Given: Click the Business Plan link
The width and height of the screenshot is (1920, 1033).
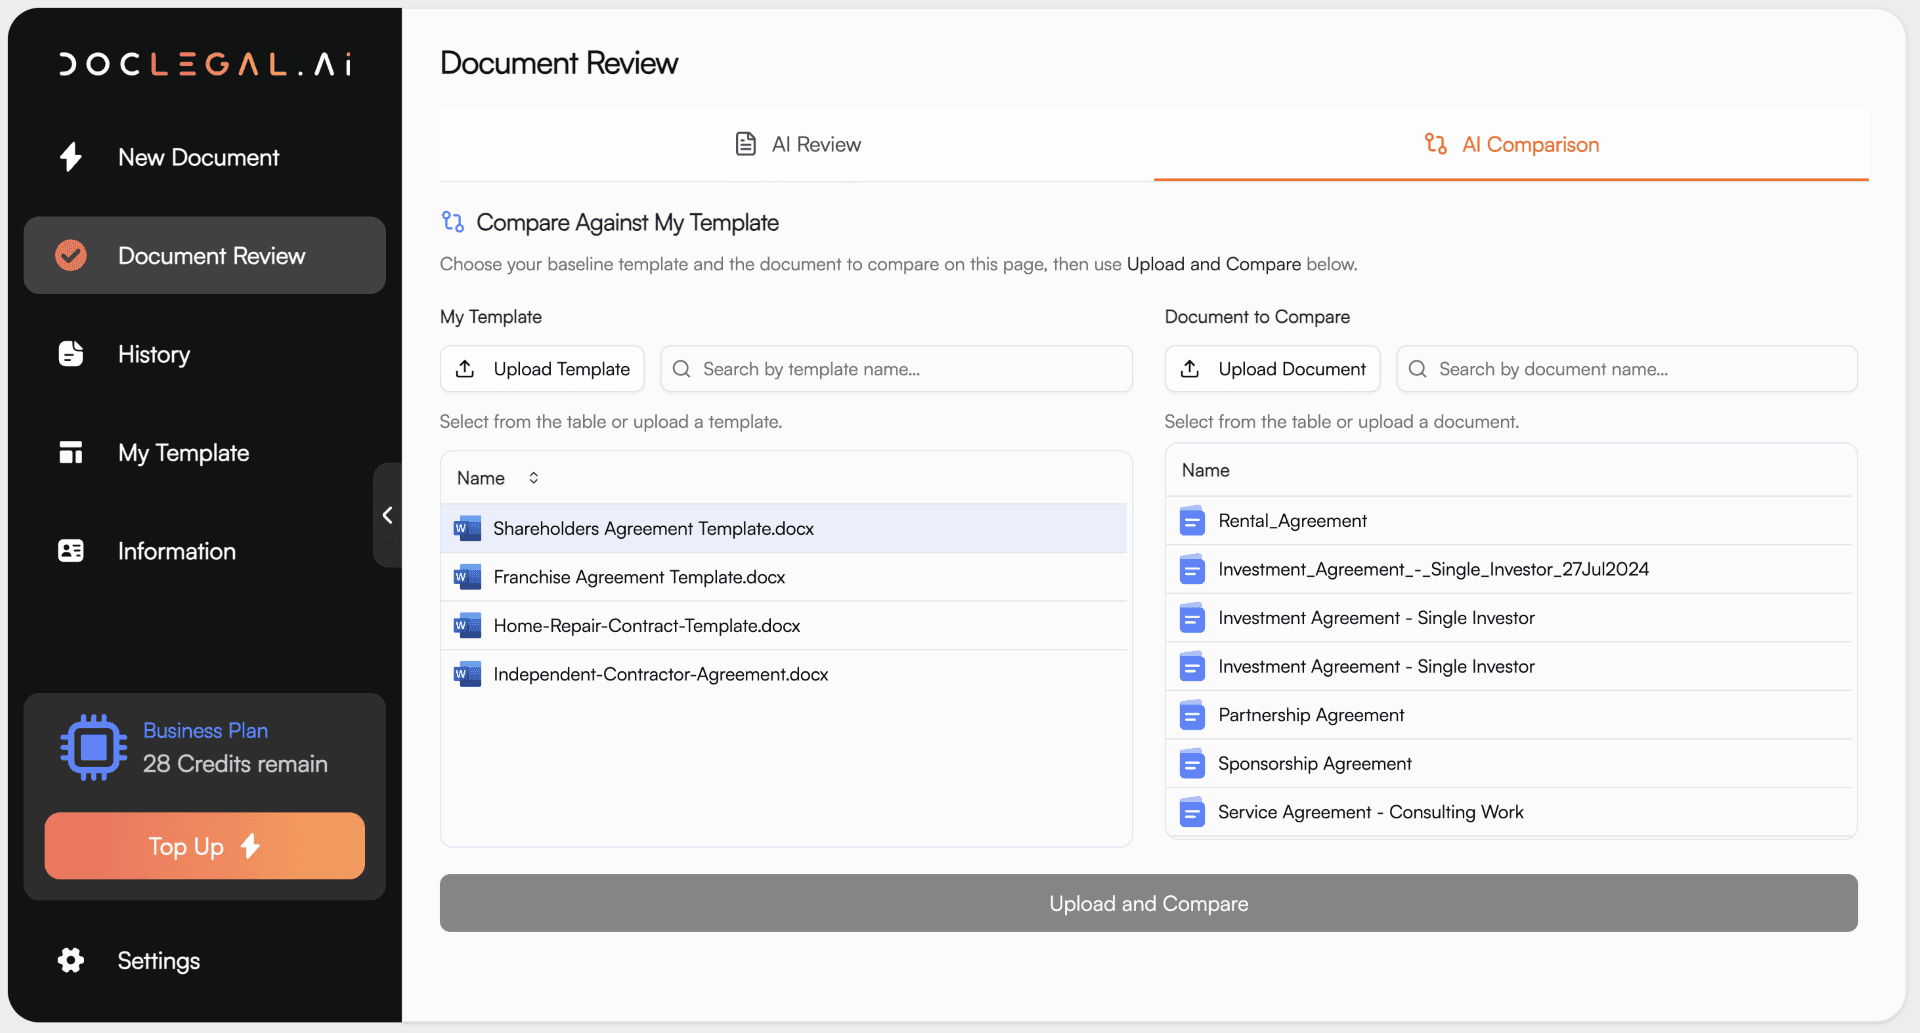Looking at the screenshot, I should (205, 730).
